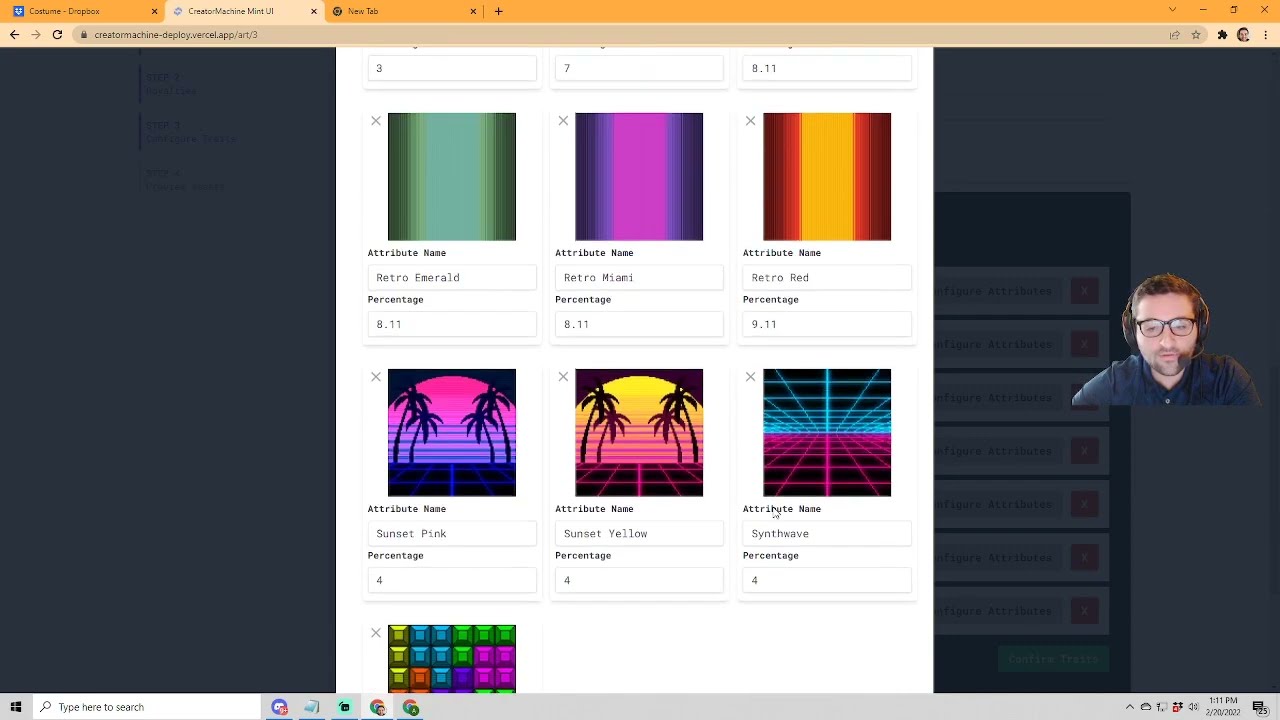Close the CreatorMachine Mint UI tab

[314, 11]
